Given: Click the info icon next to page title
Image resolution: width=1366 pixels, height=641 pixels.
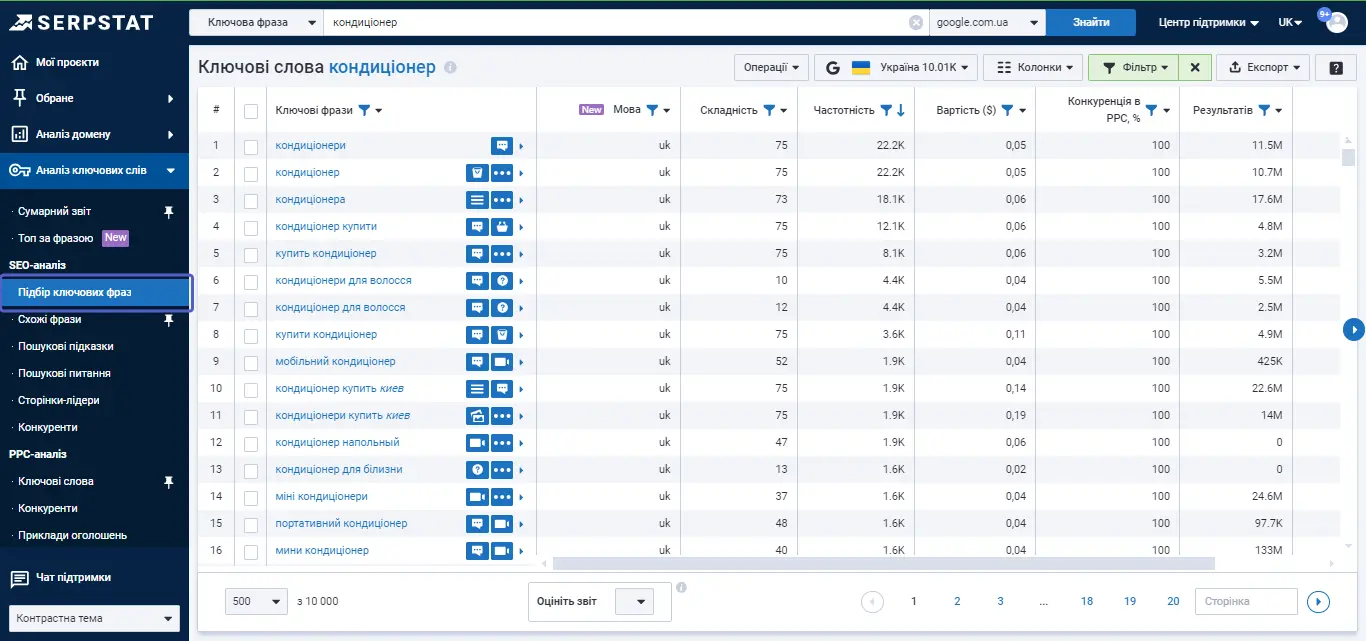Looking at the screenshot, I should 450,68.
